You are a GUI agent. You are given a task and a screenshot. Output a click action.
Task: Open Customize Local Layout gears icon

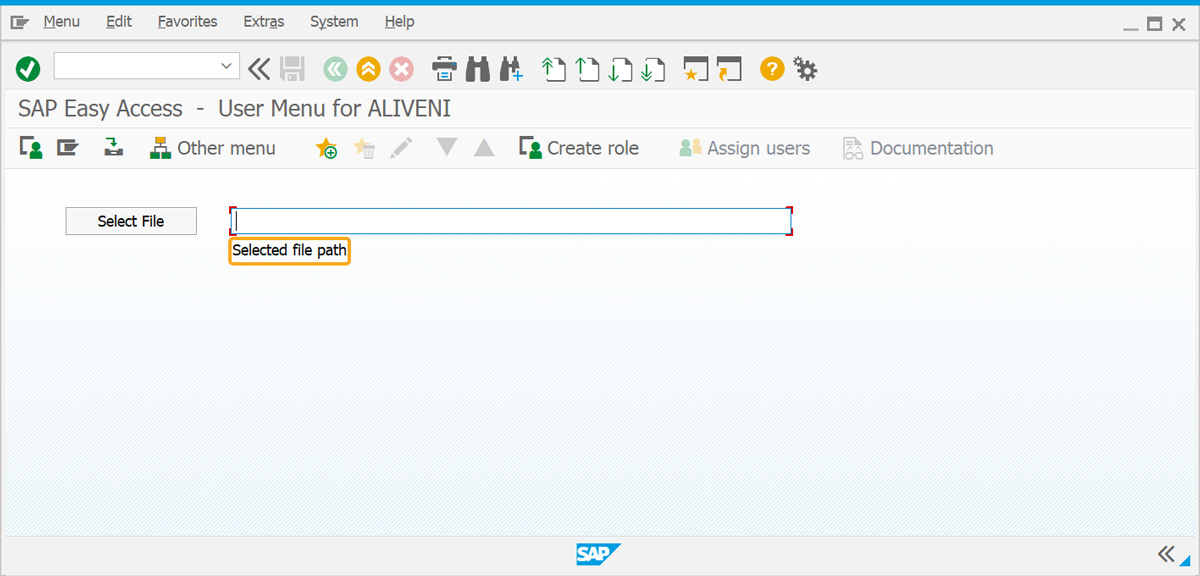pyautogui.click(x=805, y=69)
